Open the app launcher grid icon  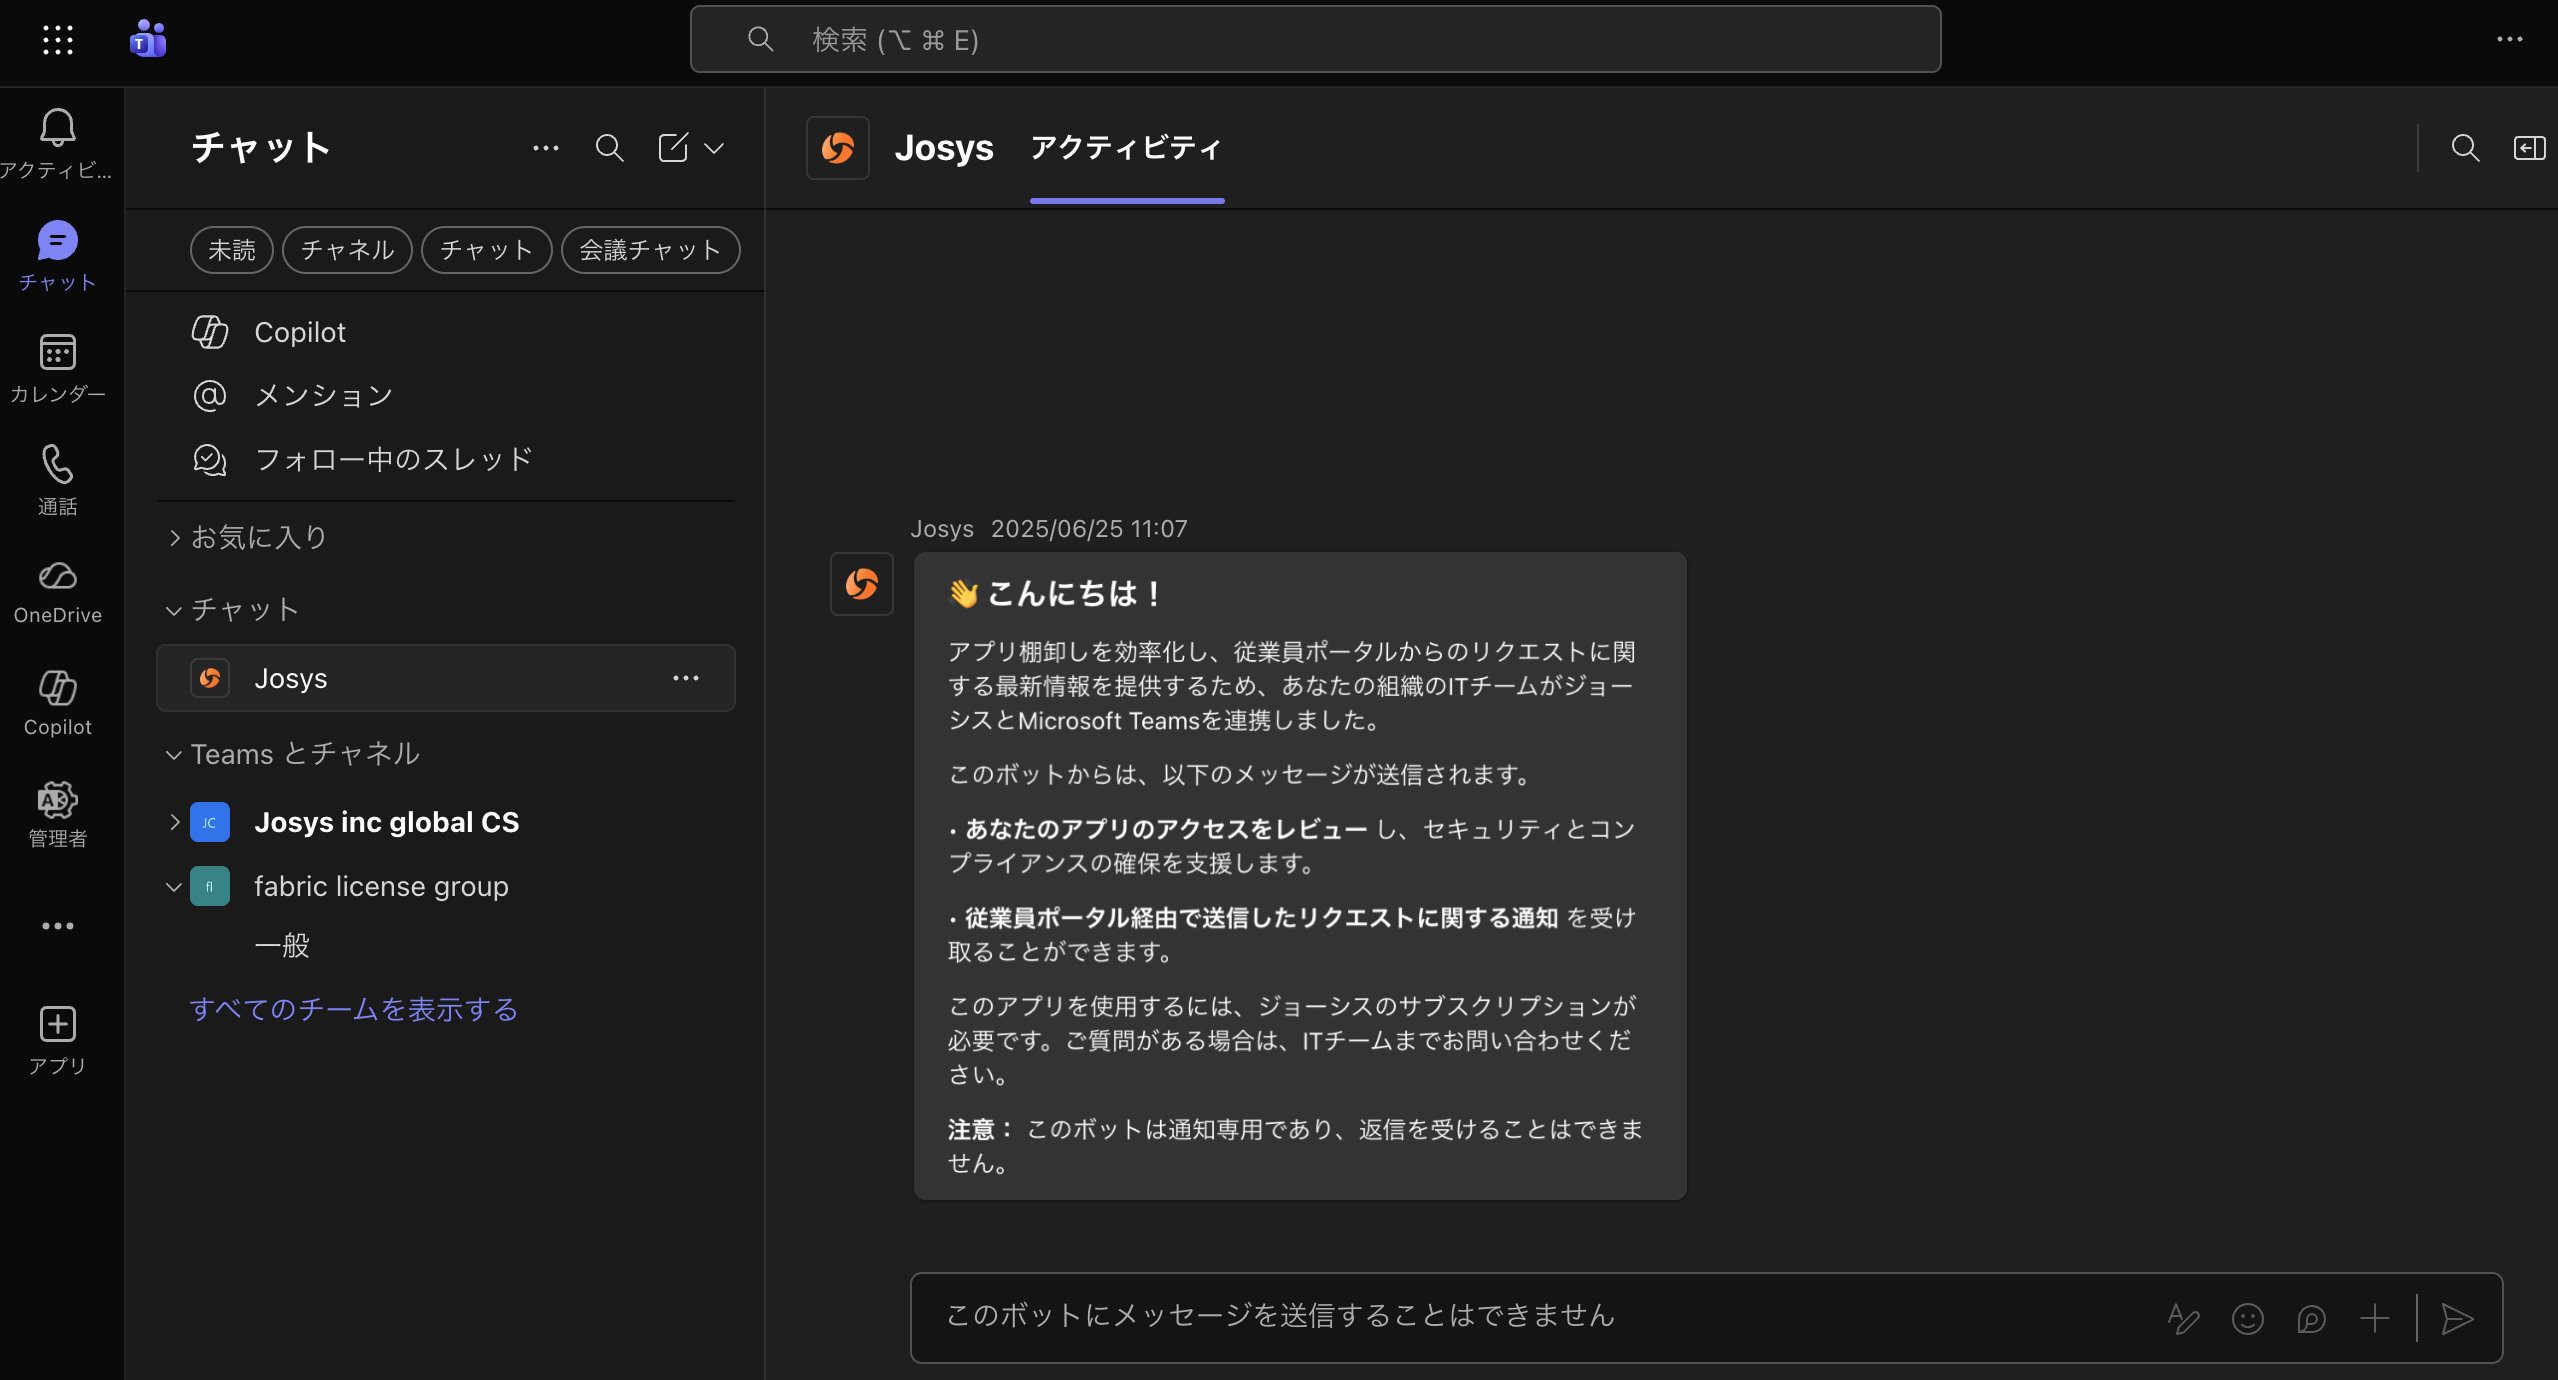pos(57,40)
